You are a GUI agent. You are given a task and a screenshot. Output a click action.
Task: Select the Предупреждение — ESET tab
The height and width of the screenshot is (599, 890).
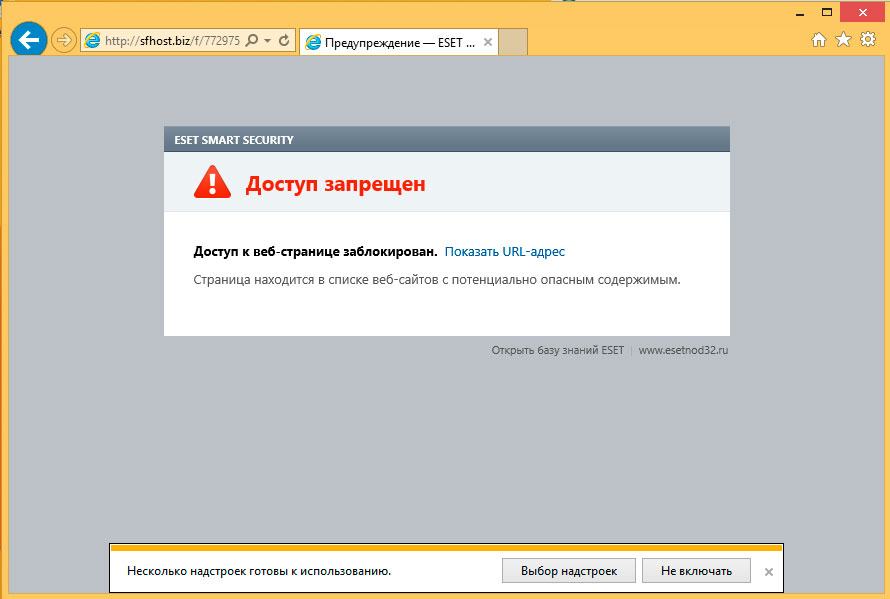[398, 42]
